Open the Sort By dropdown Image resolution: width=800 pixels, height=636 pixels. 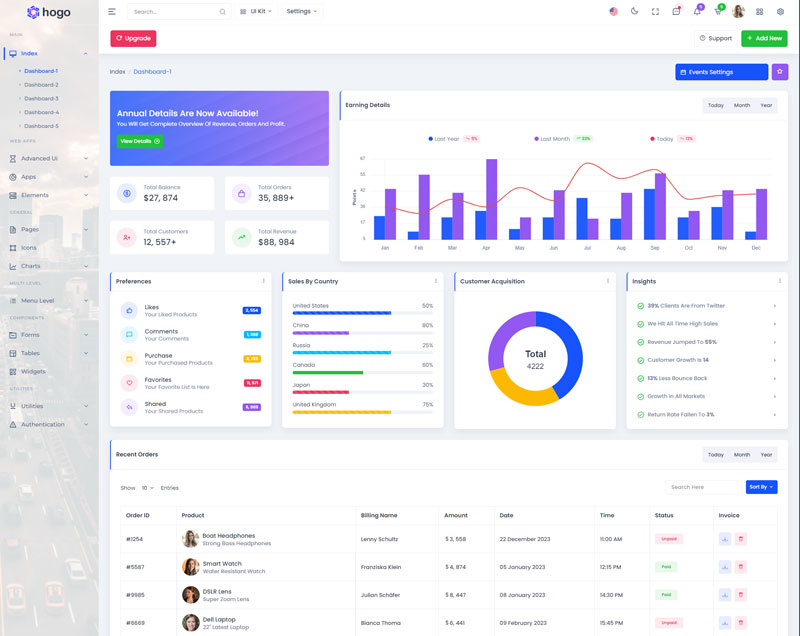(x=760, y=487)
